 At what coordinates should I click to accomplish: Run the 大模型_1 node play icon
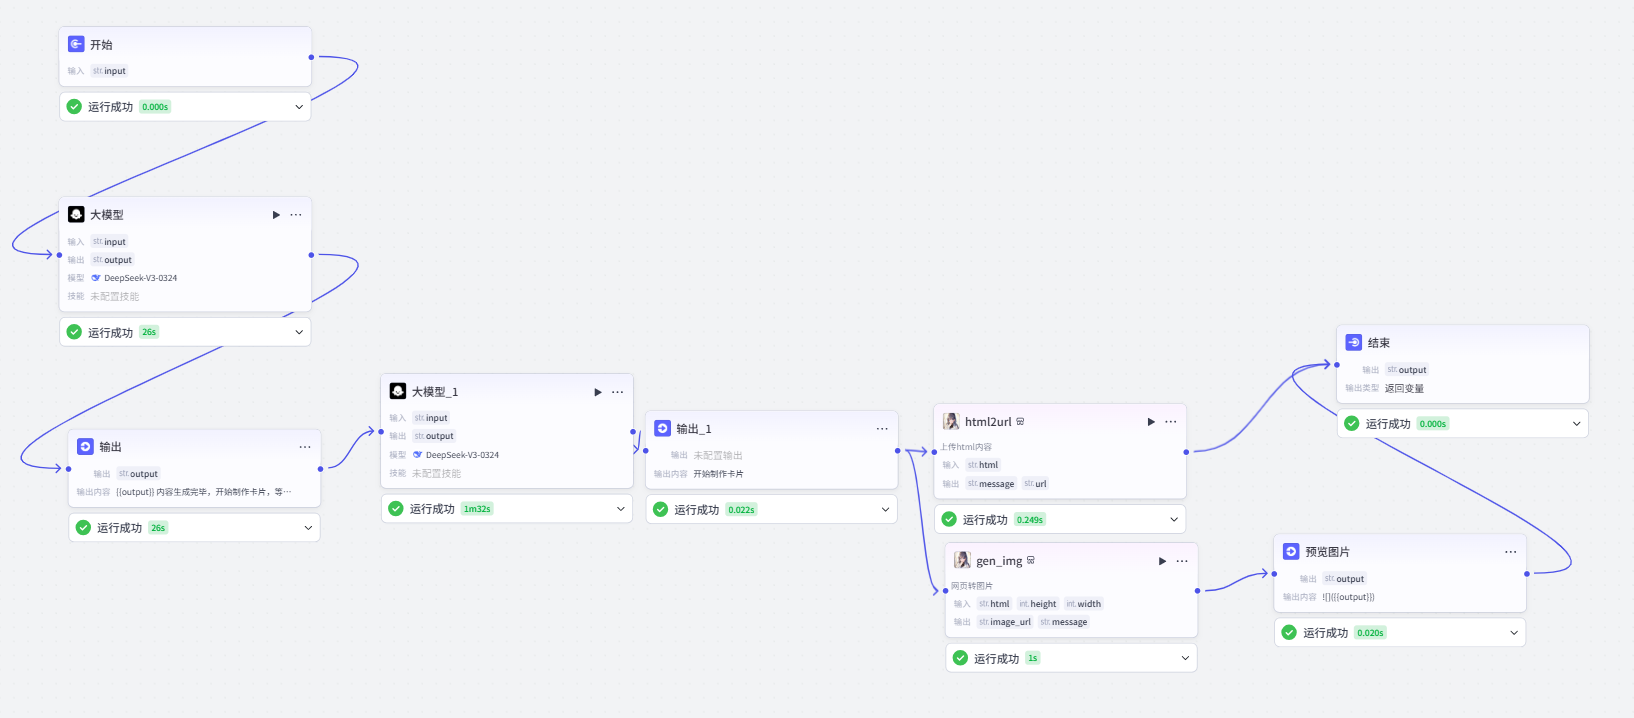coord(598,392)
